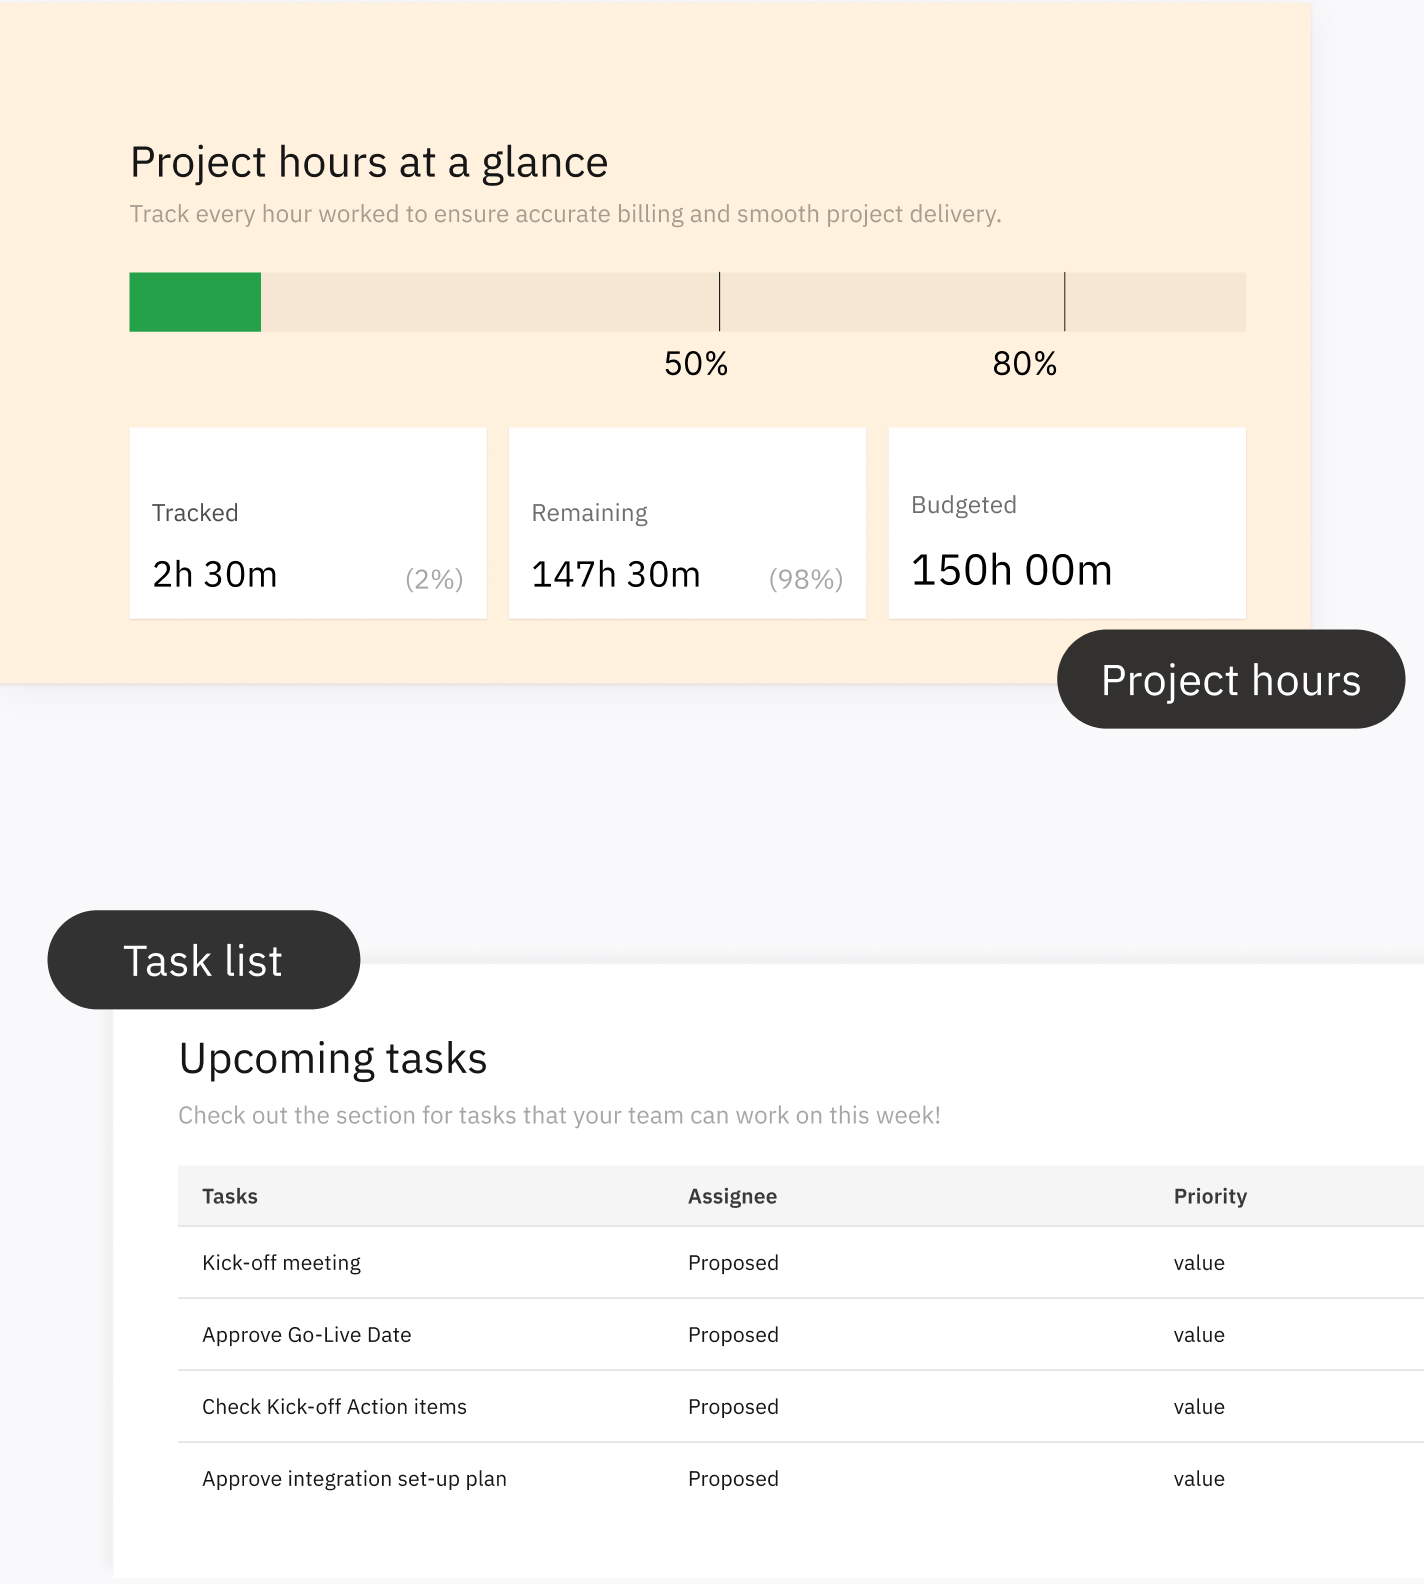Select the Remaining 147h 30m card
This screenshot has height=1584, width=1424.
(x=687, y=523)
